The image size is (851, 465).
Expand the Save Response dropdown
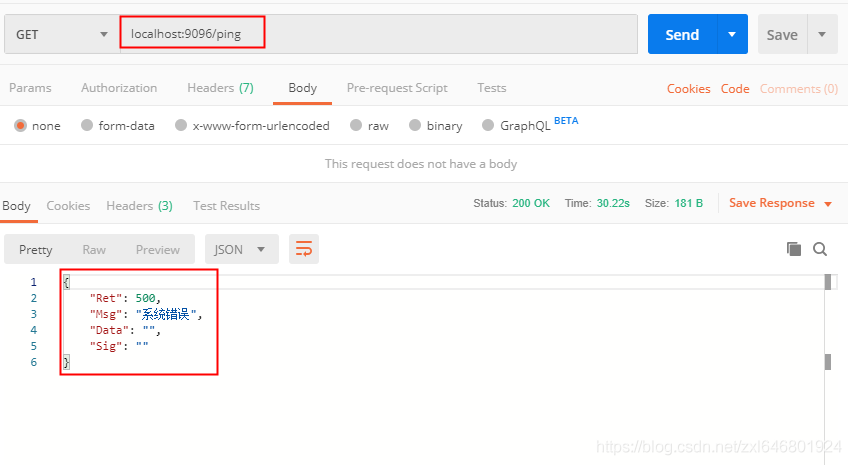(x=827, y=204)
